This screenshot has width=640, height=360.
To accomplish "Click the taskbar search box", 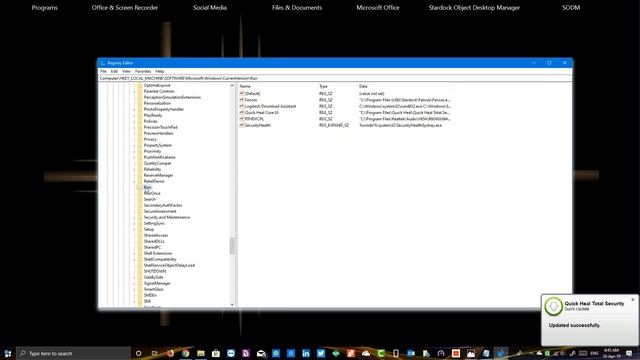I will 73,353.
